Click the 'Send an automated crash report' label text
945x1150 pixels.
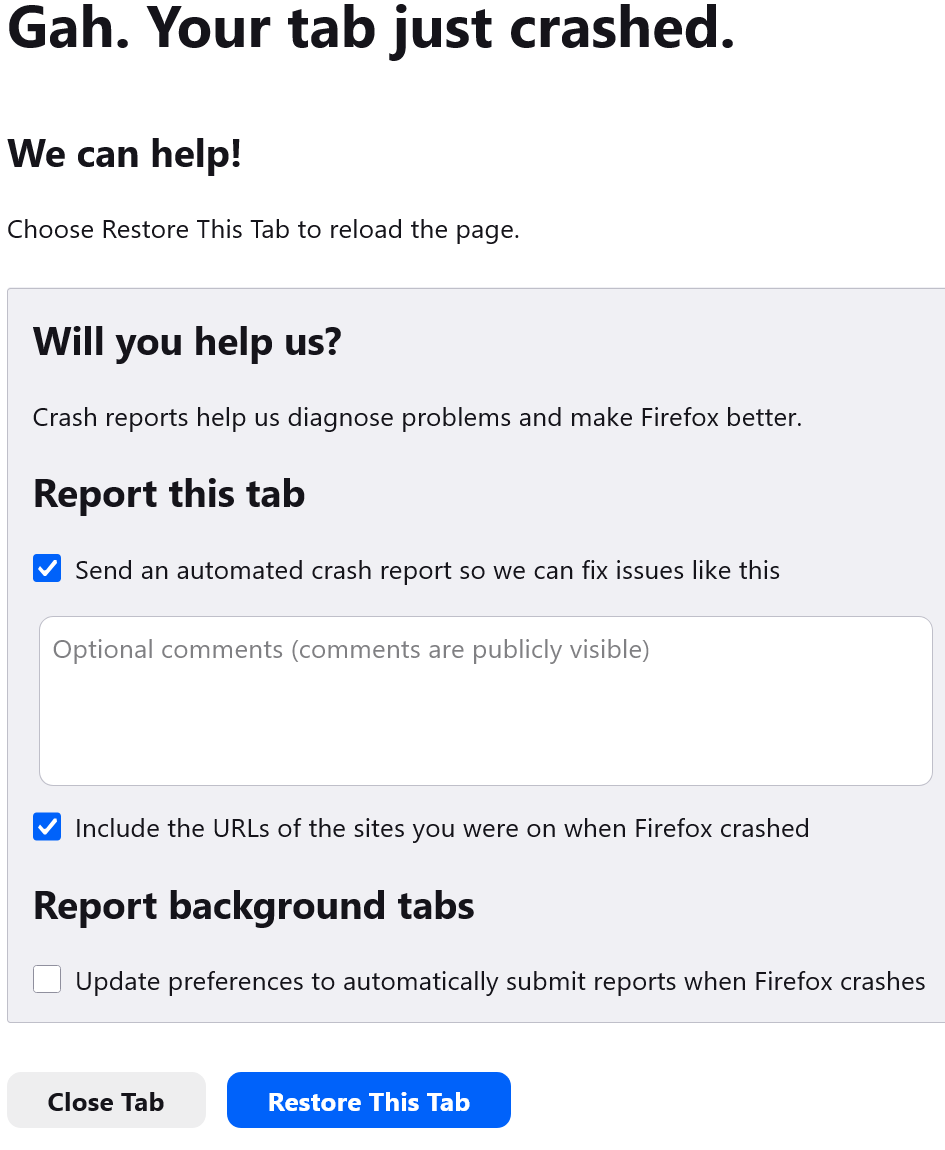point(427,571)
